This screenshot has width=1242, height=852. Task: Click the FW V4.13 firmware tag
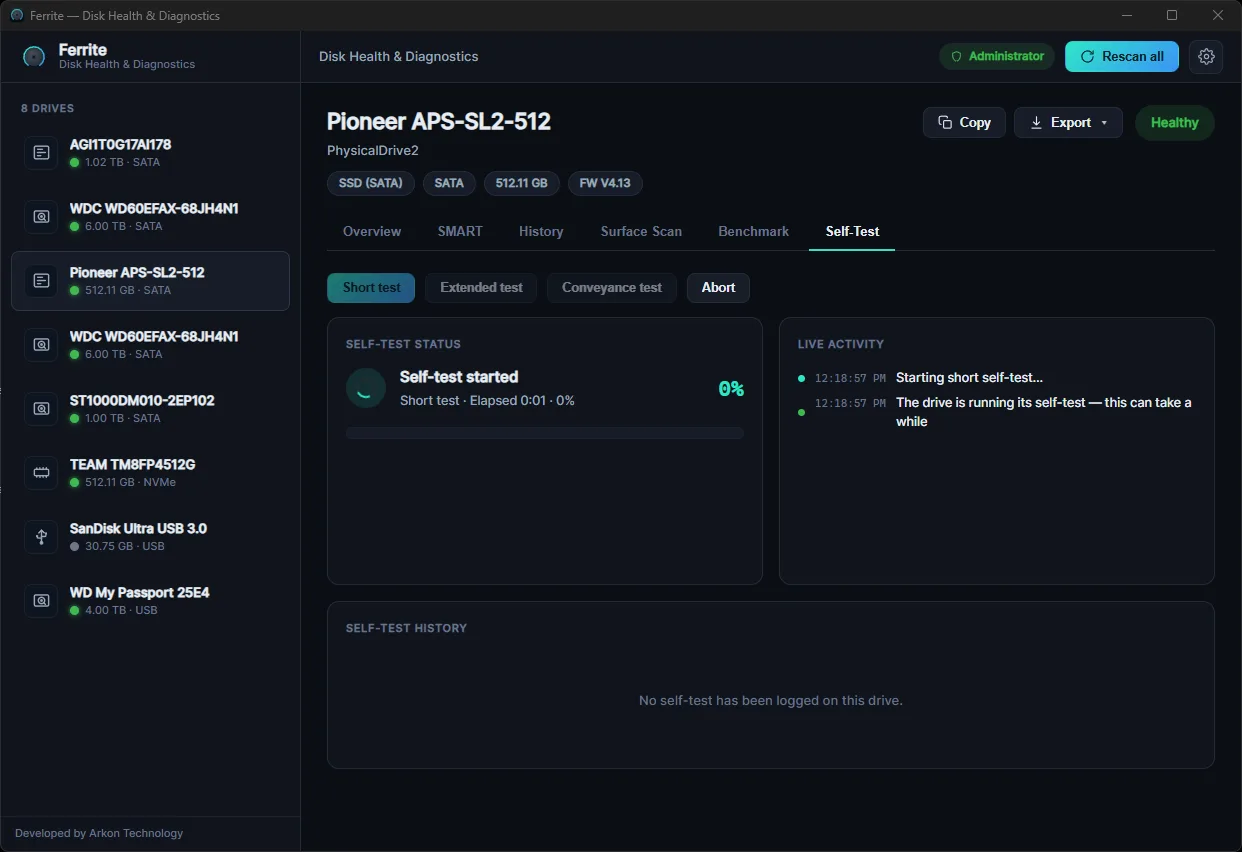(606, 184)
